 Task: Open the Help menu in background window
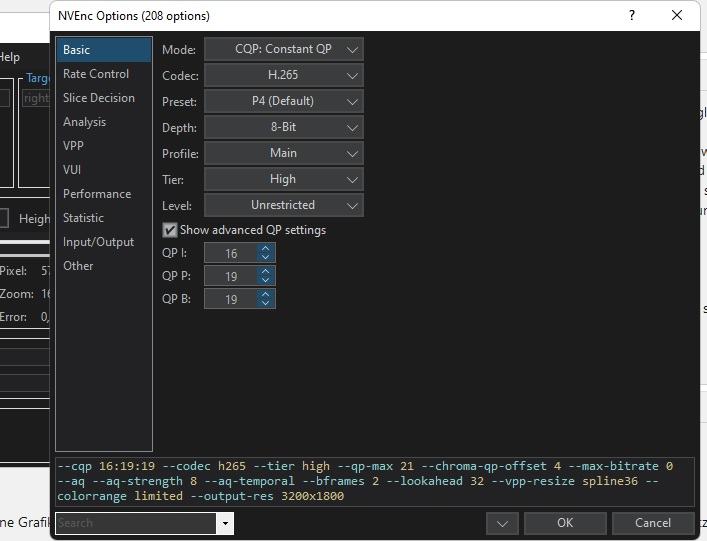click(9, 57)
